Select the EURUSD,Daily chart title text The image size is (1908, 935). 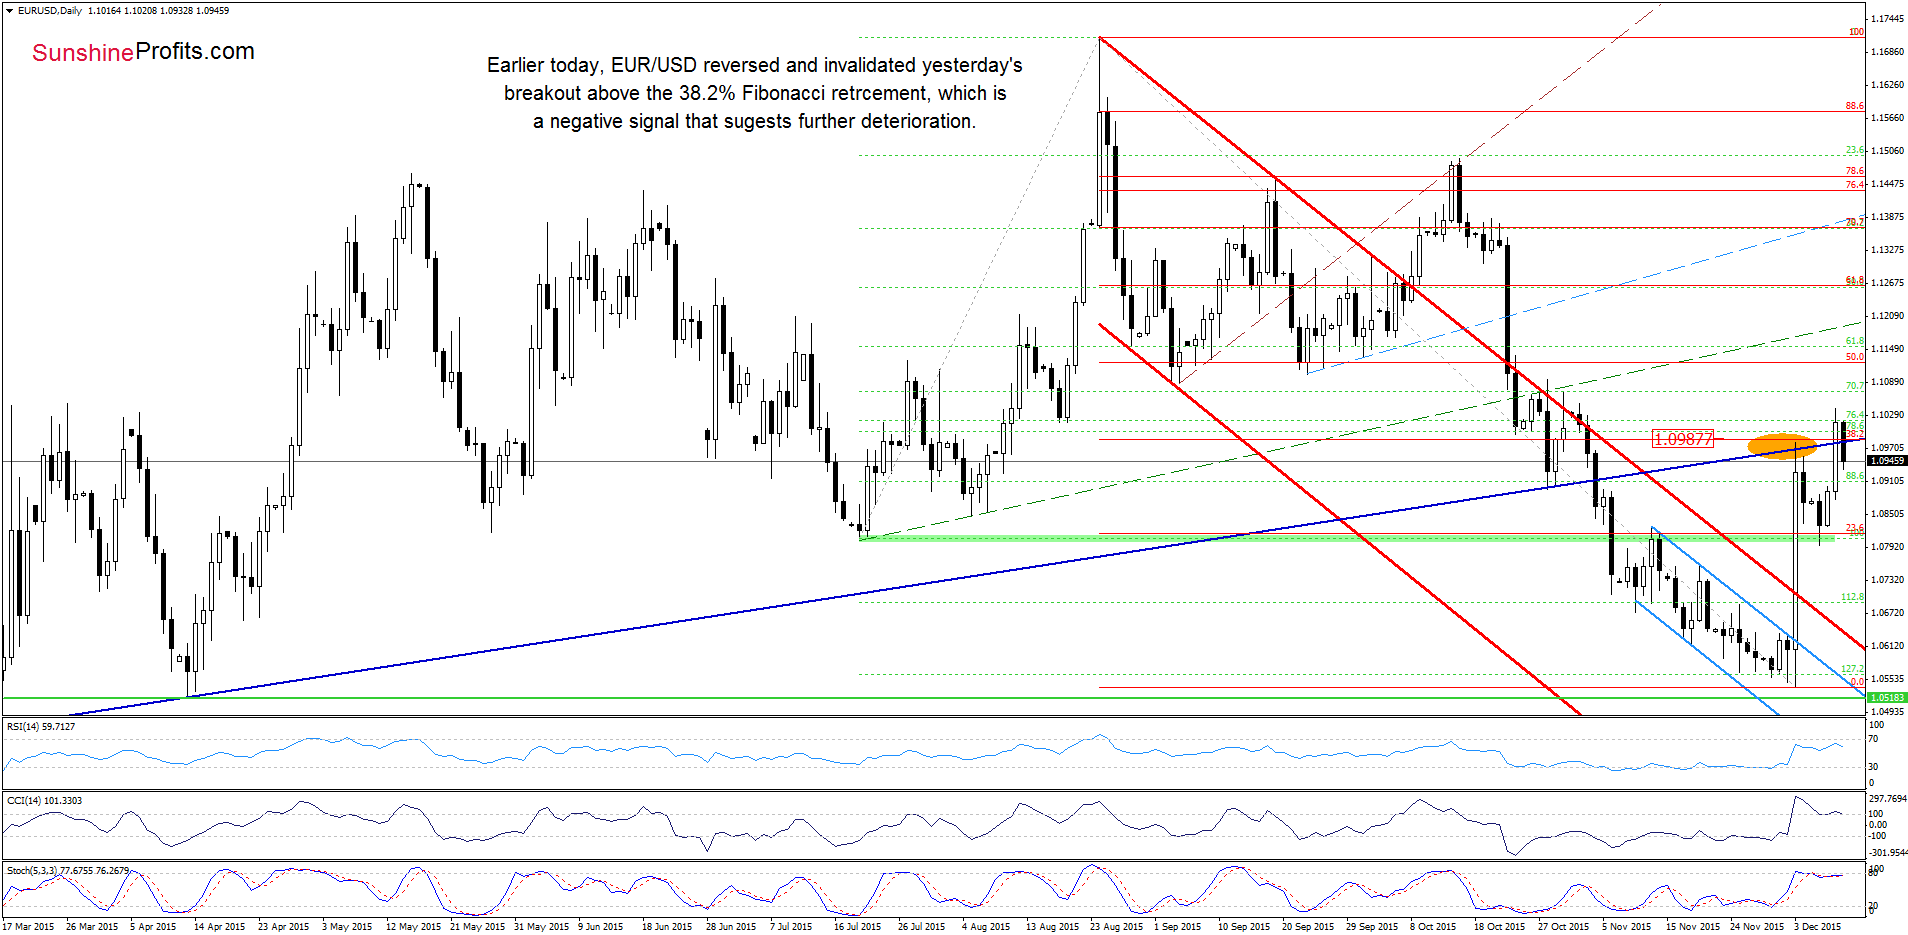point(50,11)
